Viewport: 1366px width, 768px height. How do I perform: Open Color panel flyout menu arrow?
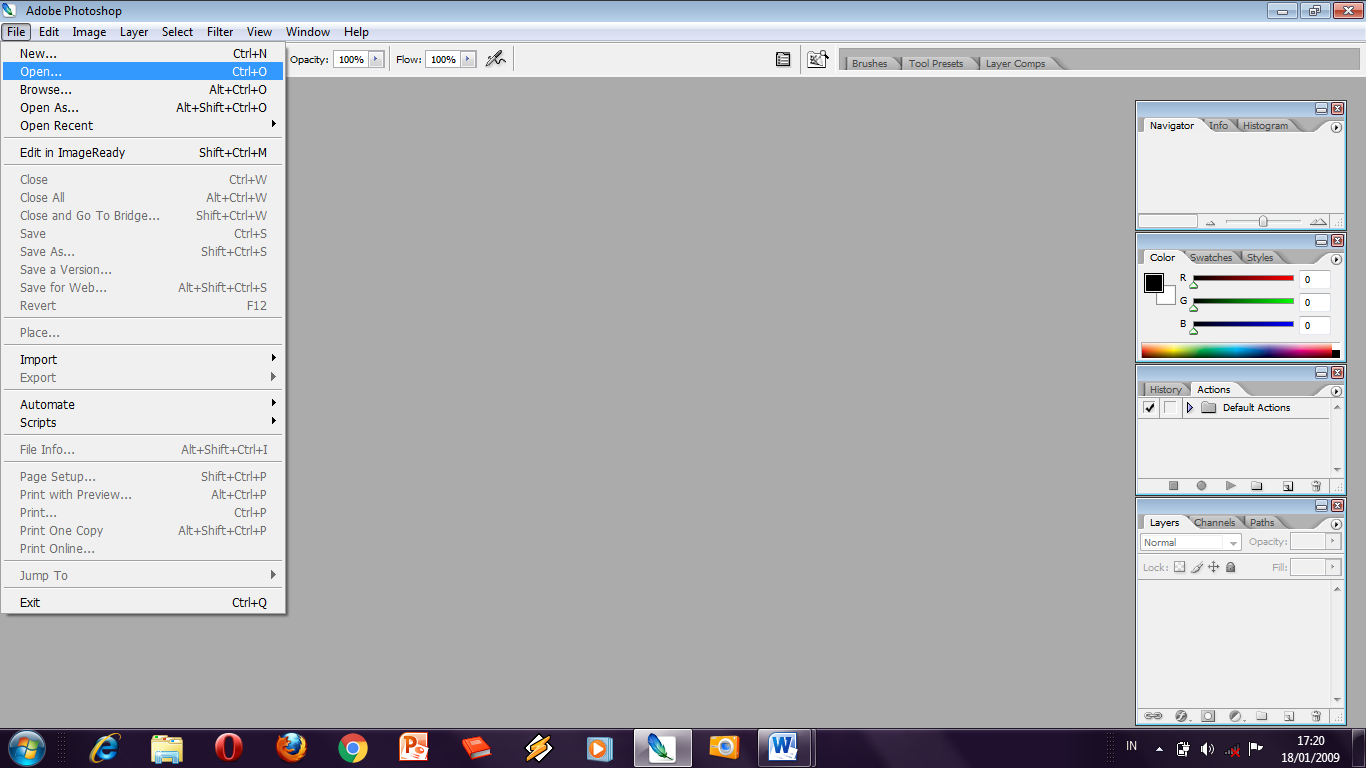1336,259
